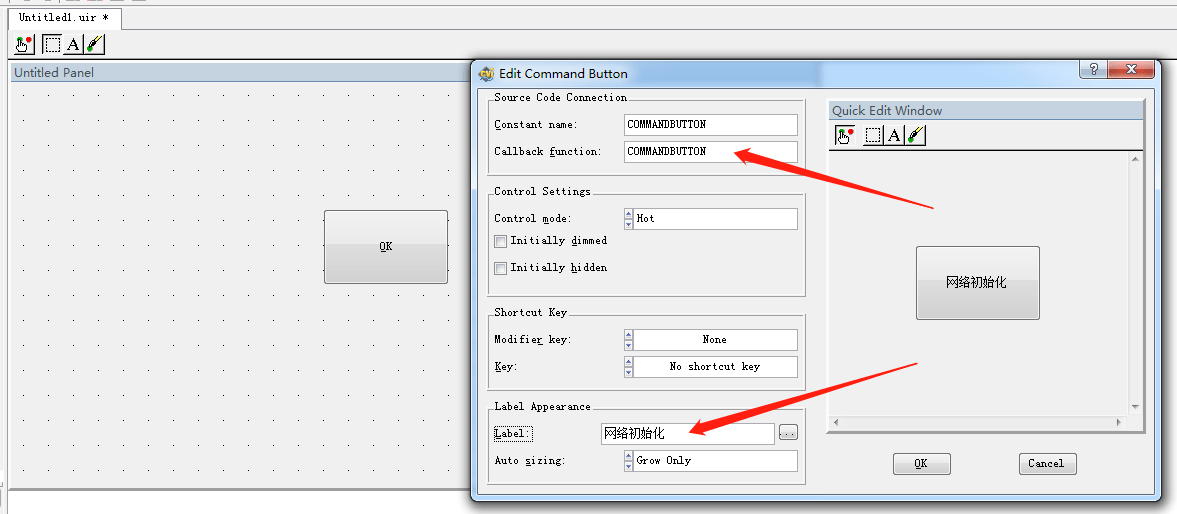Select operate hand tool in Quick Edit Window
This screenshot has width=1177, height=514.
tap(845, 135)
